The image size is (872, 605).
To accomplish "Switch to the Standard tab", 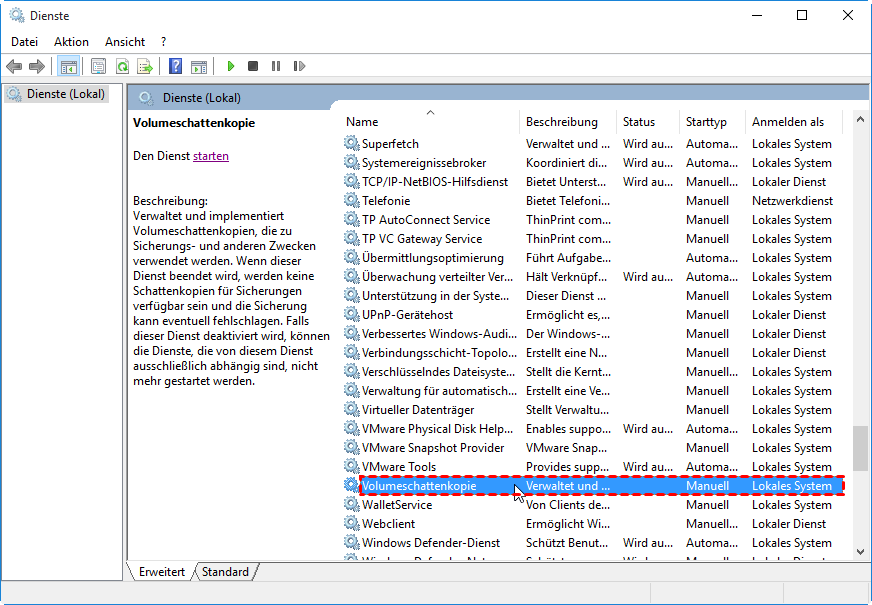I will click(x=225, y=572).
